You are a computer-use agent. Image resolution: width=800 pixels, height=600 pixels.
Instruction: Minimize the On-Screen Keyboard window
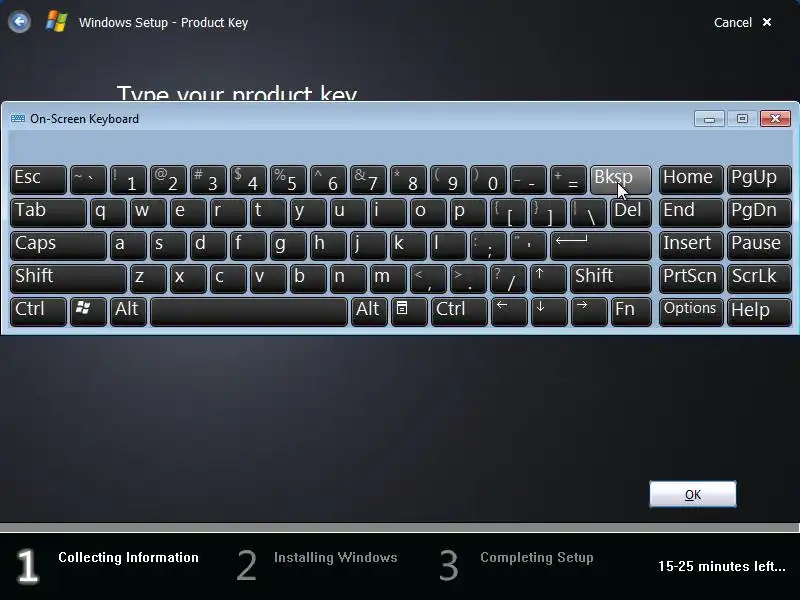709,119
